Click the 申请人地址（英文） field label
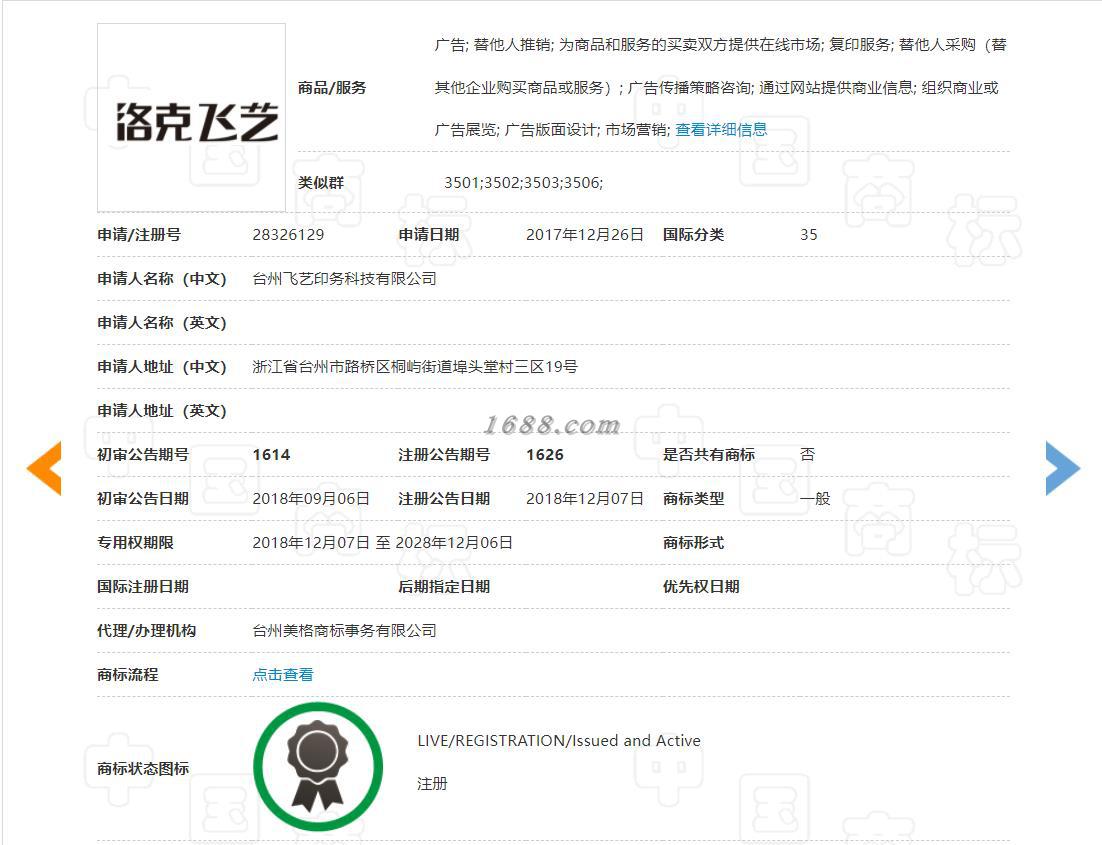Screen dimensions: 1102x845 point(162,411)
